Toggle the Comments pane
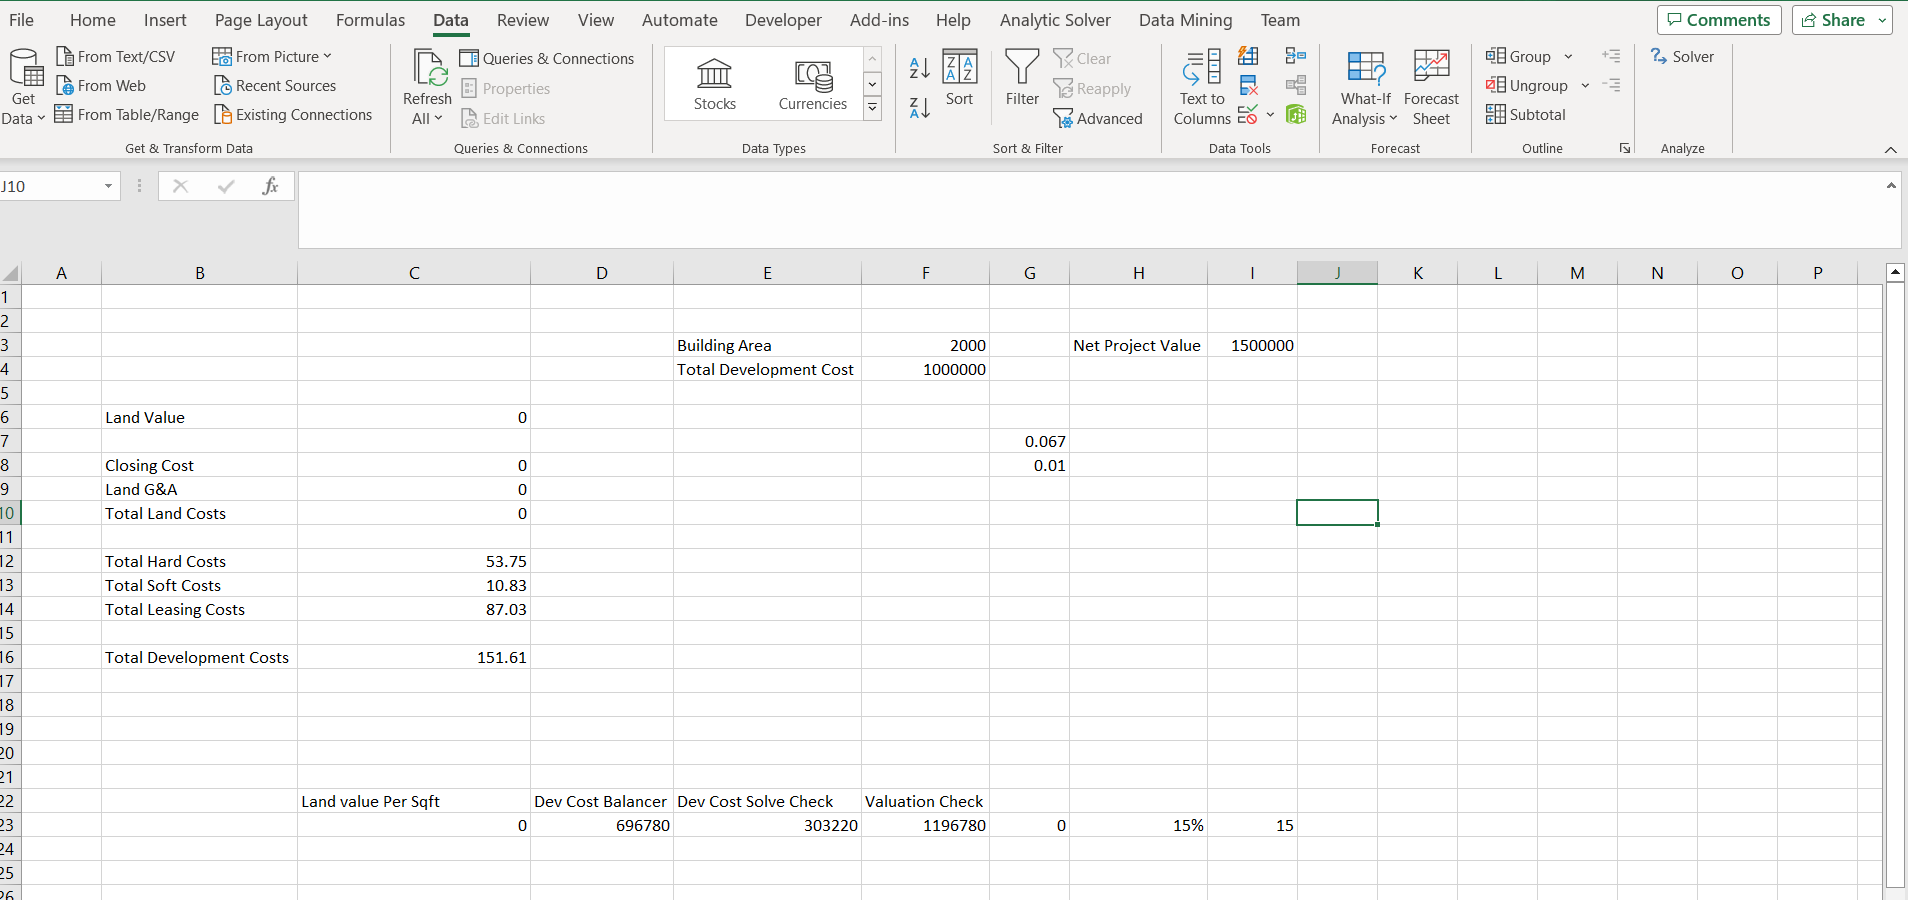 1718,19
